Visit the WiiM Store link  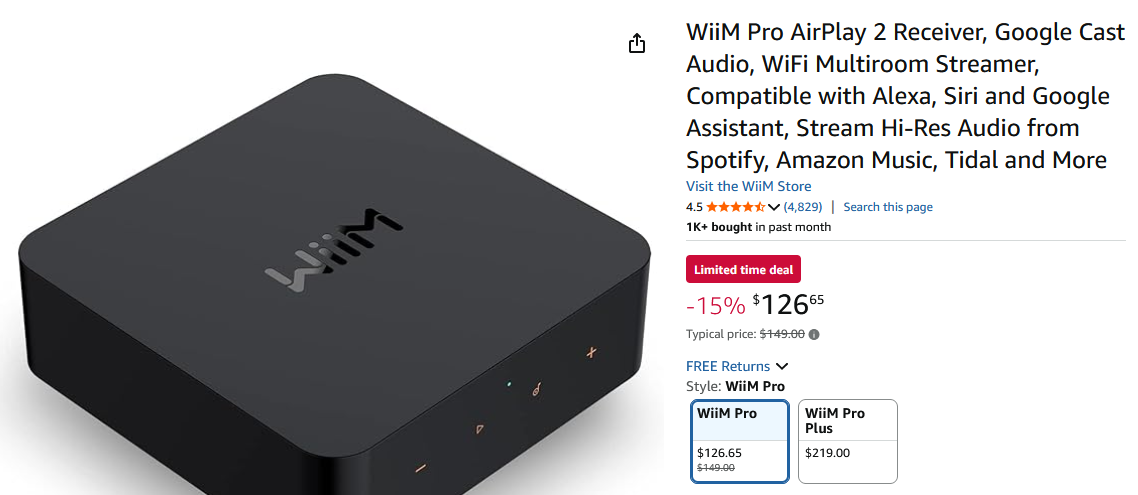[748, 186]
